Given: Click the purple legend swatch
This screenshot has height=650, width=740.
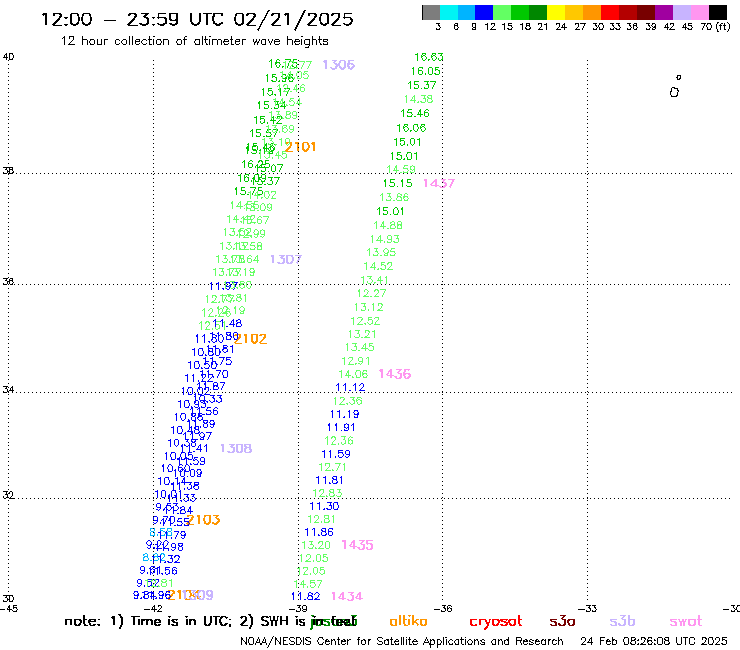Looking at the screenshot, I should [664, 12].
